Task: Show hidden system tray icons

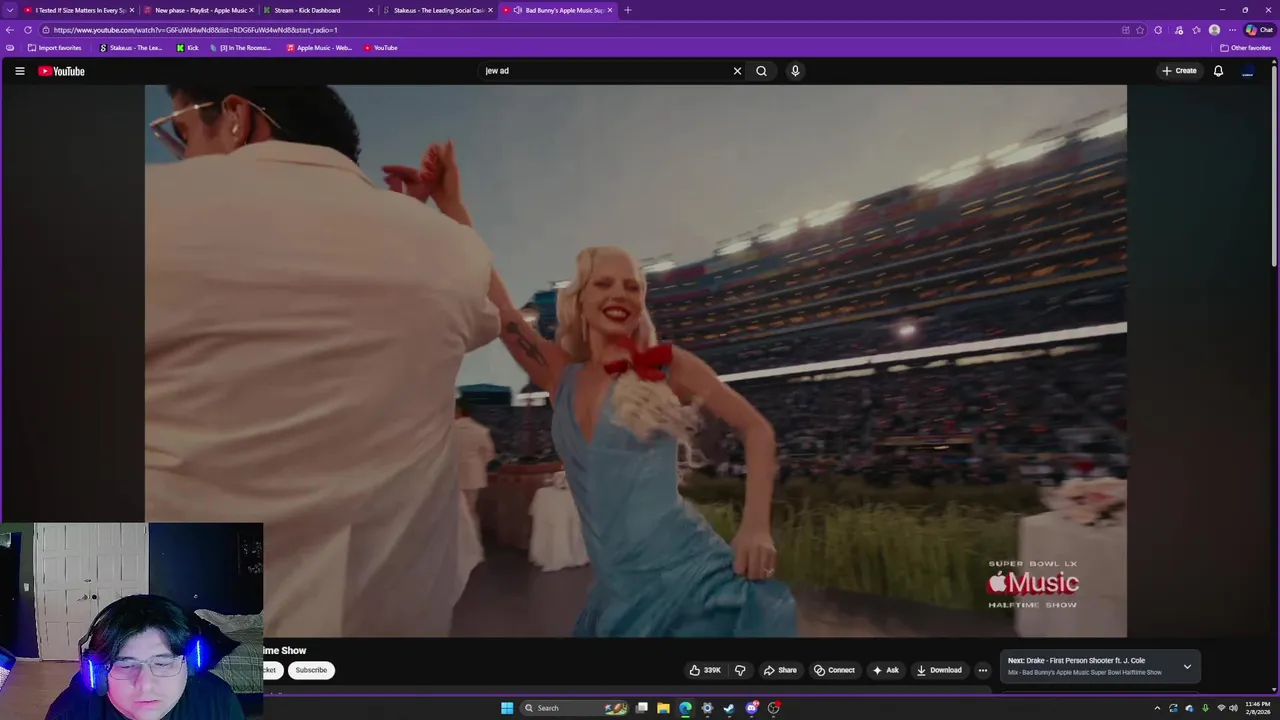Action: [x=1158, y=708]
